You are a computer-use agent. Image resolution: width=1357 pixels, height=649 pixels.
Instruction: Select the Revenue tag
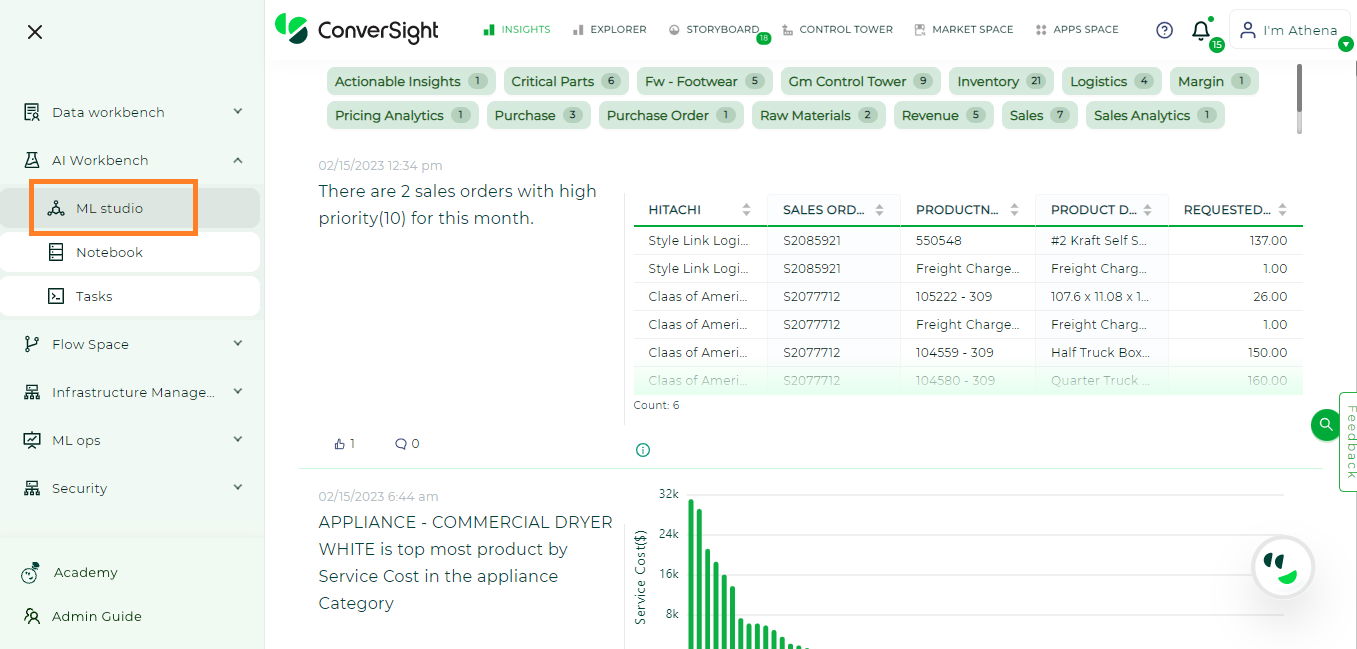click(944, 116)
